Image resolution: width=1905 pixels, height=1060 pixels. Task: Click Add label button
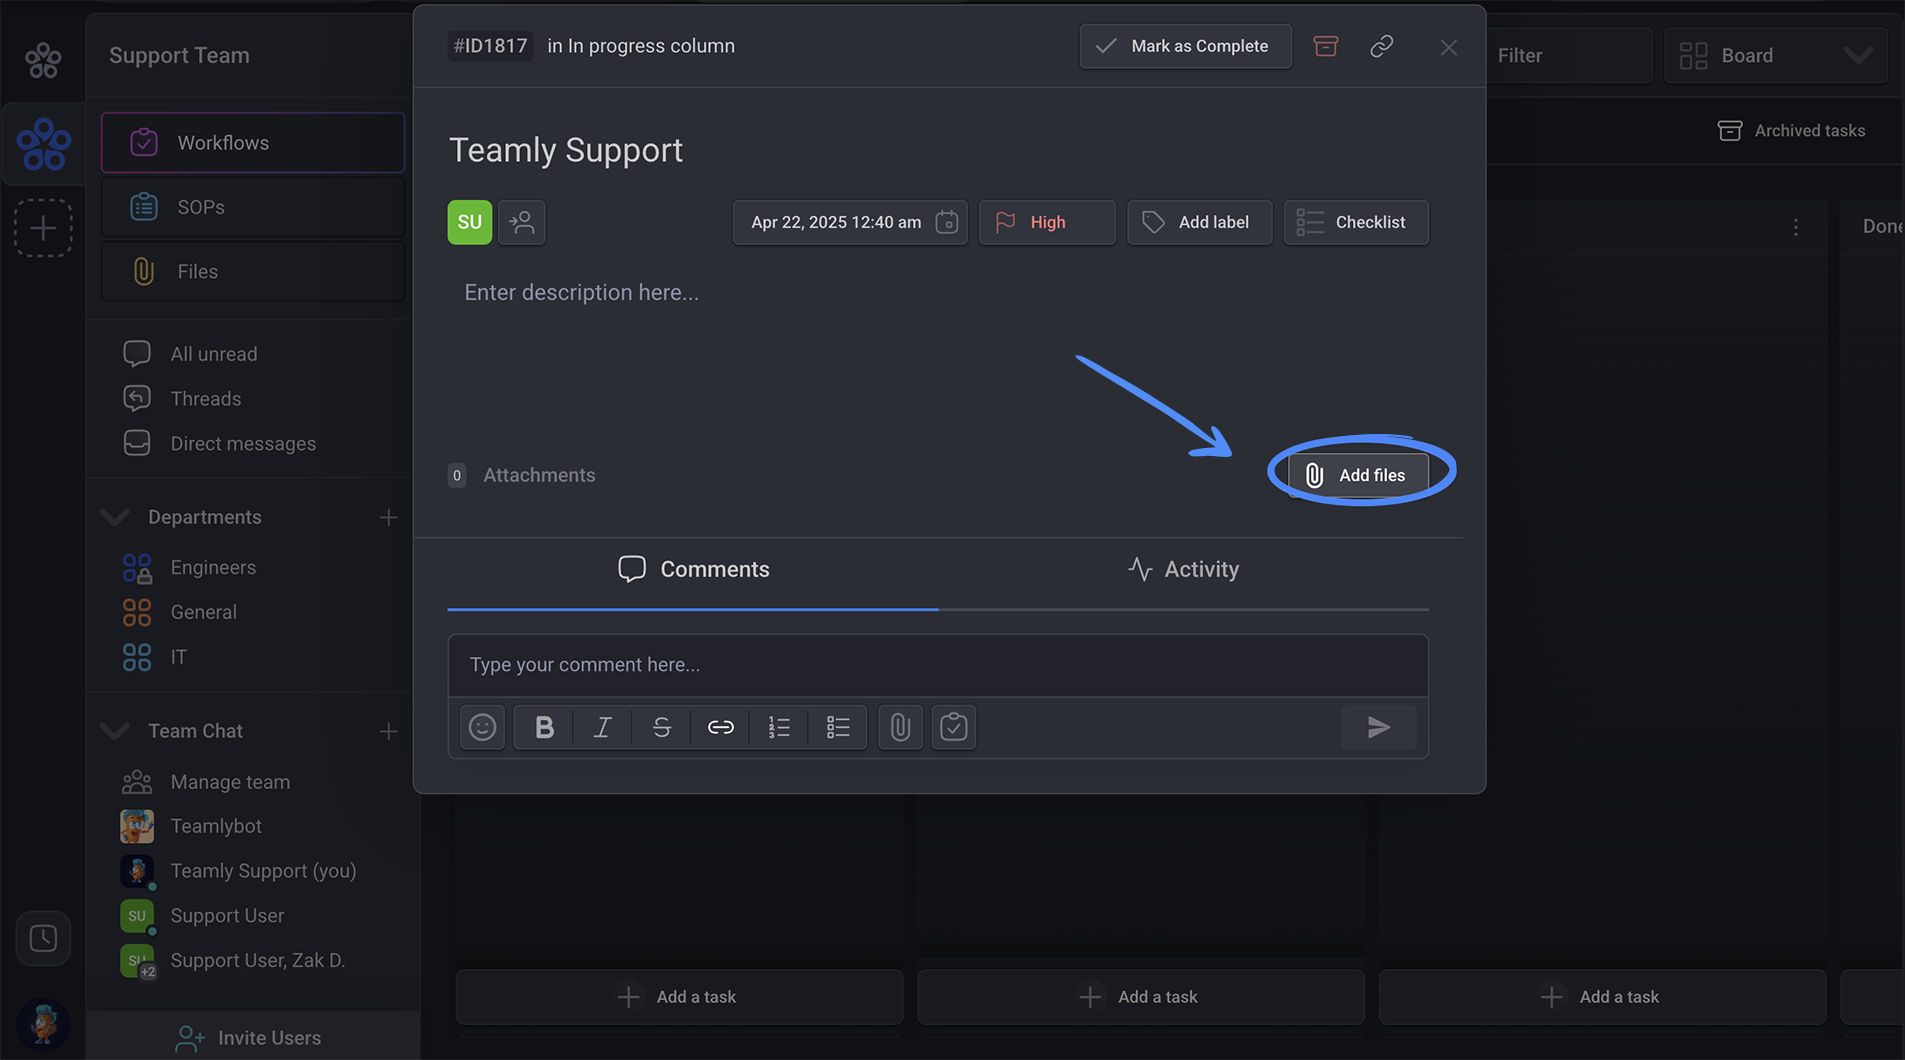point(1199,222)
